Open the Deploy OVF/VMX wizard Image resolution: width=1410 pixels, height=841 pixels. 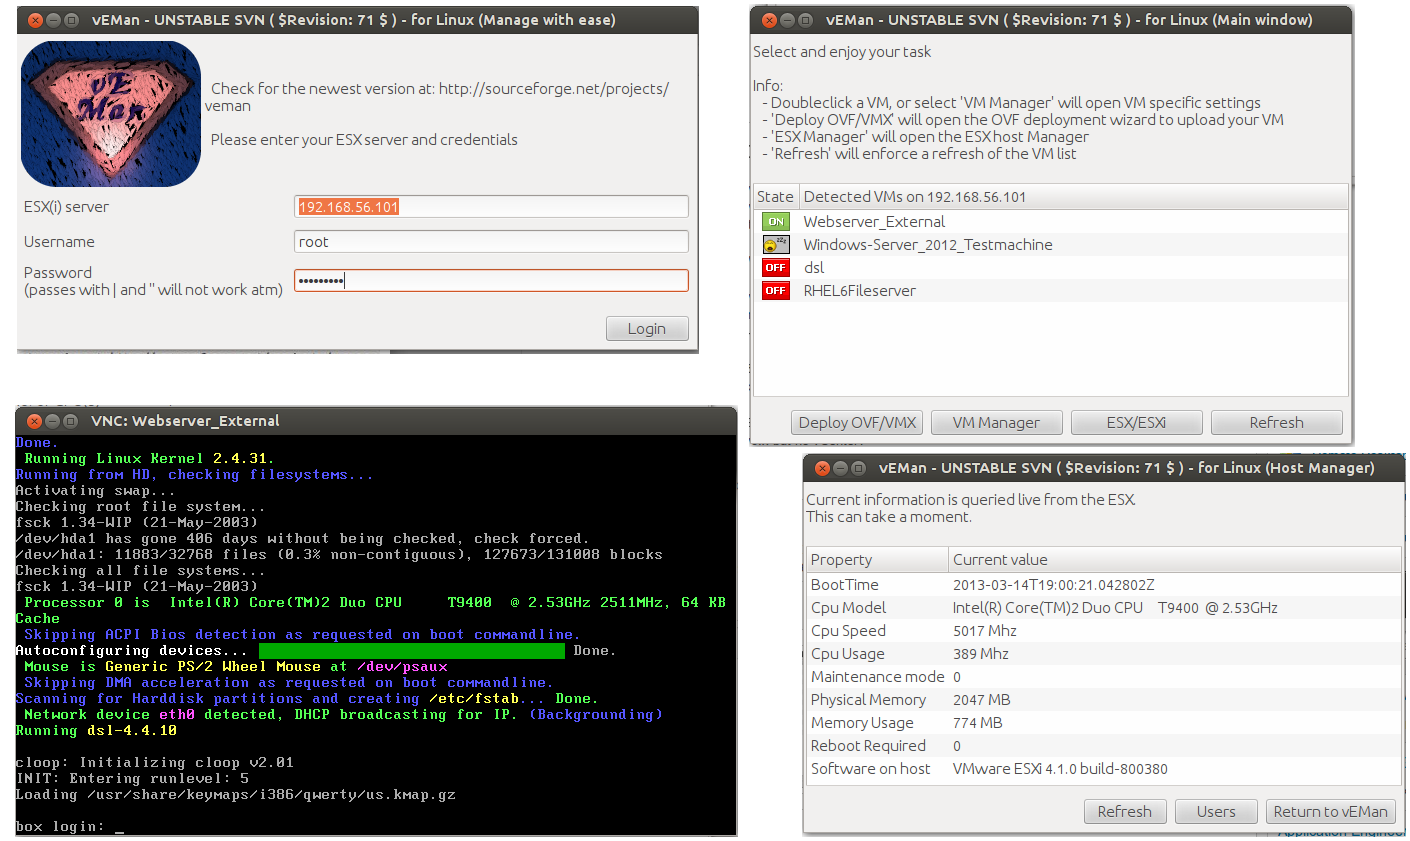pyautogui.click(x=856, y=422)
